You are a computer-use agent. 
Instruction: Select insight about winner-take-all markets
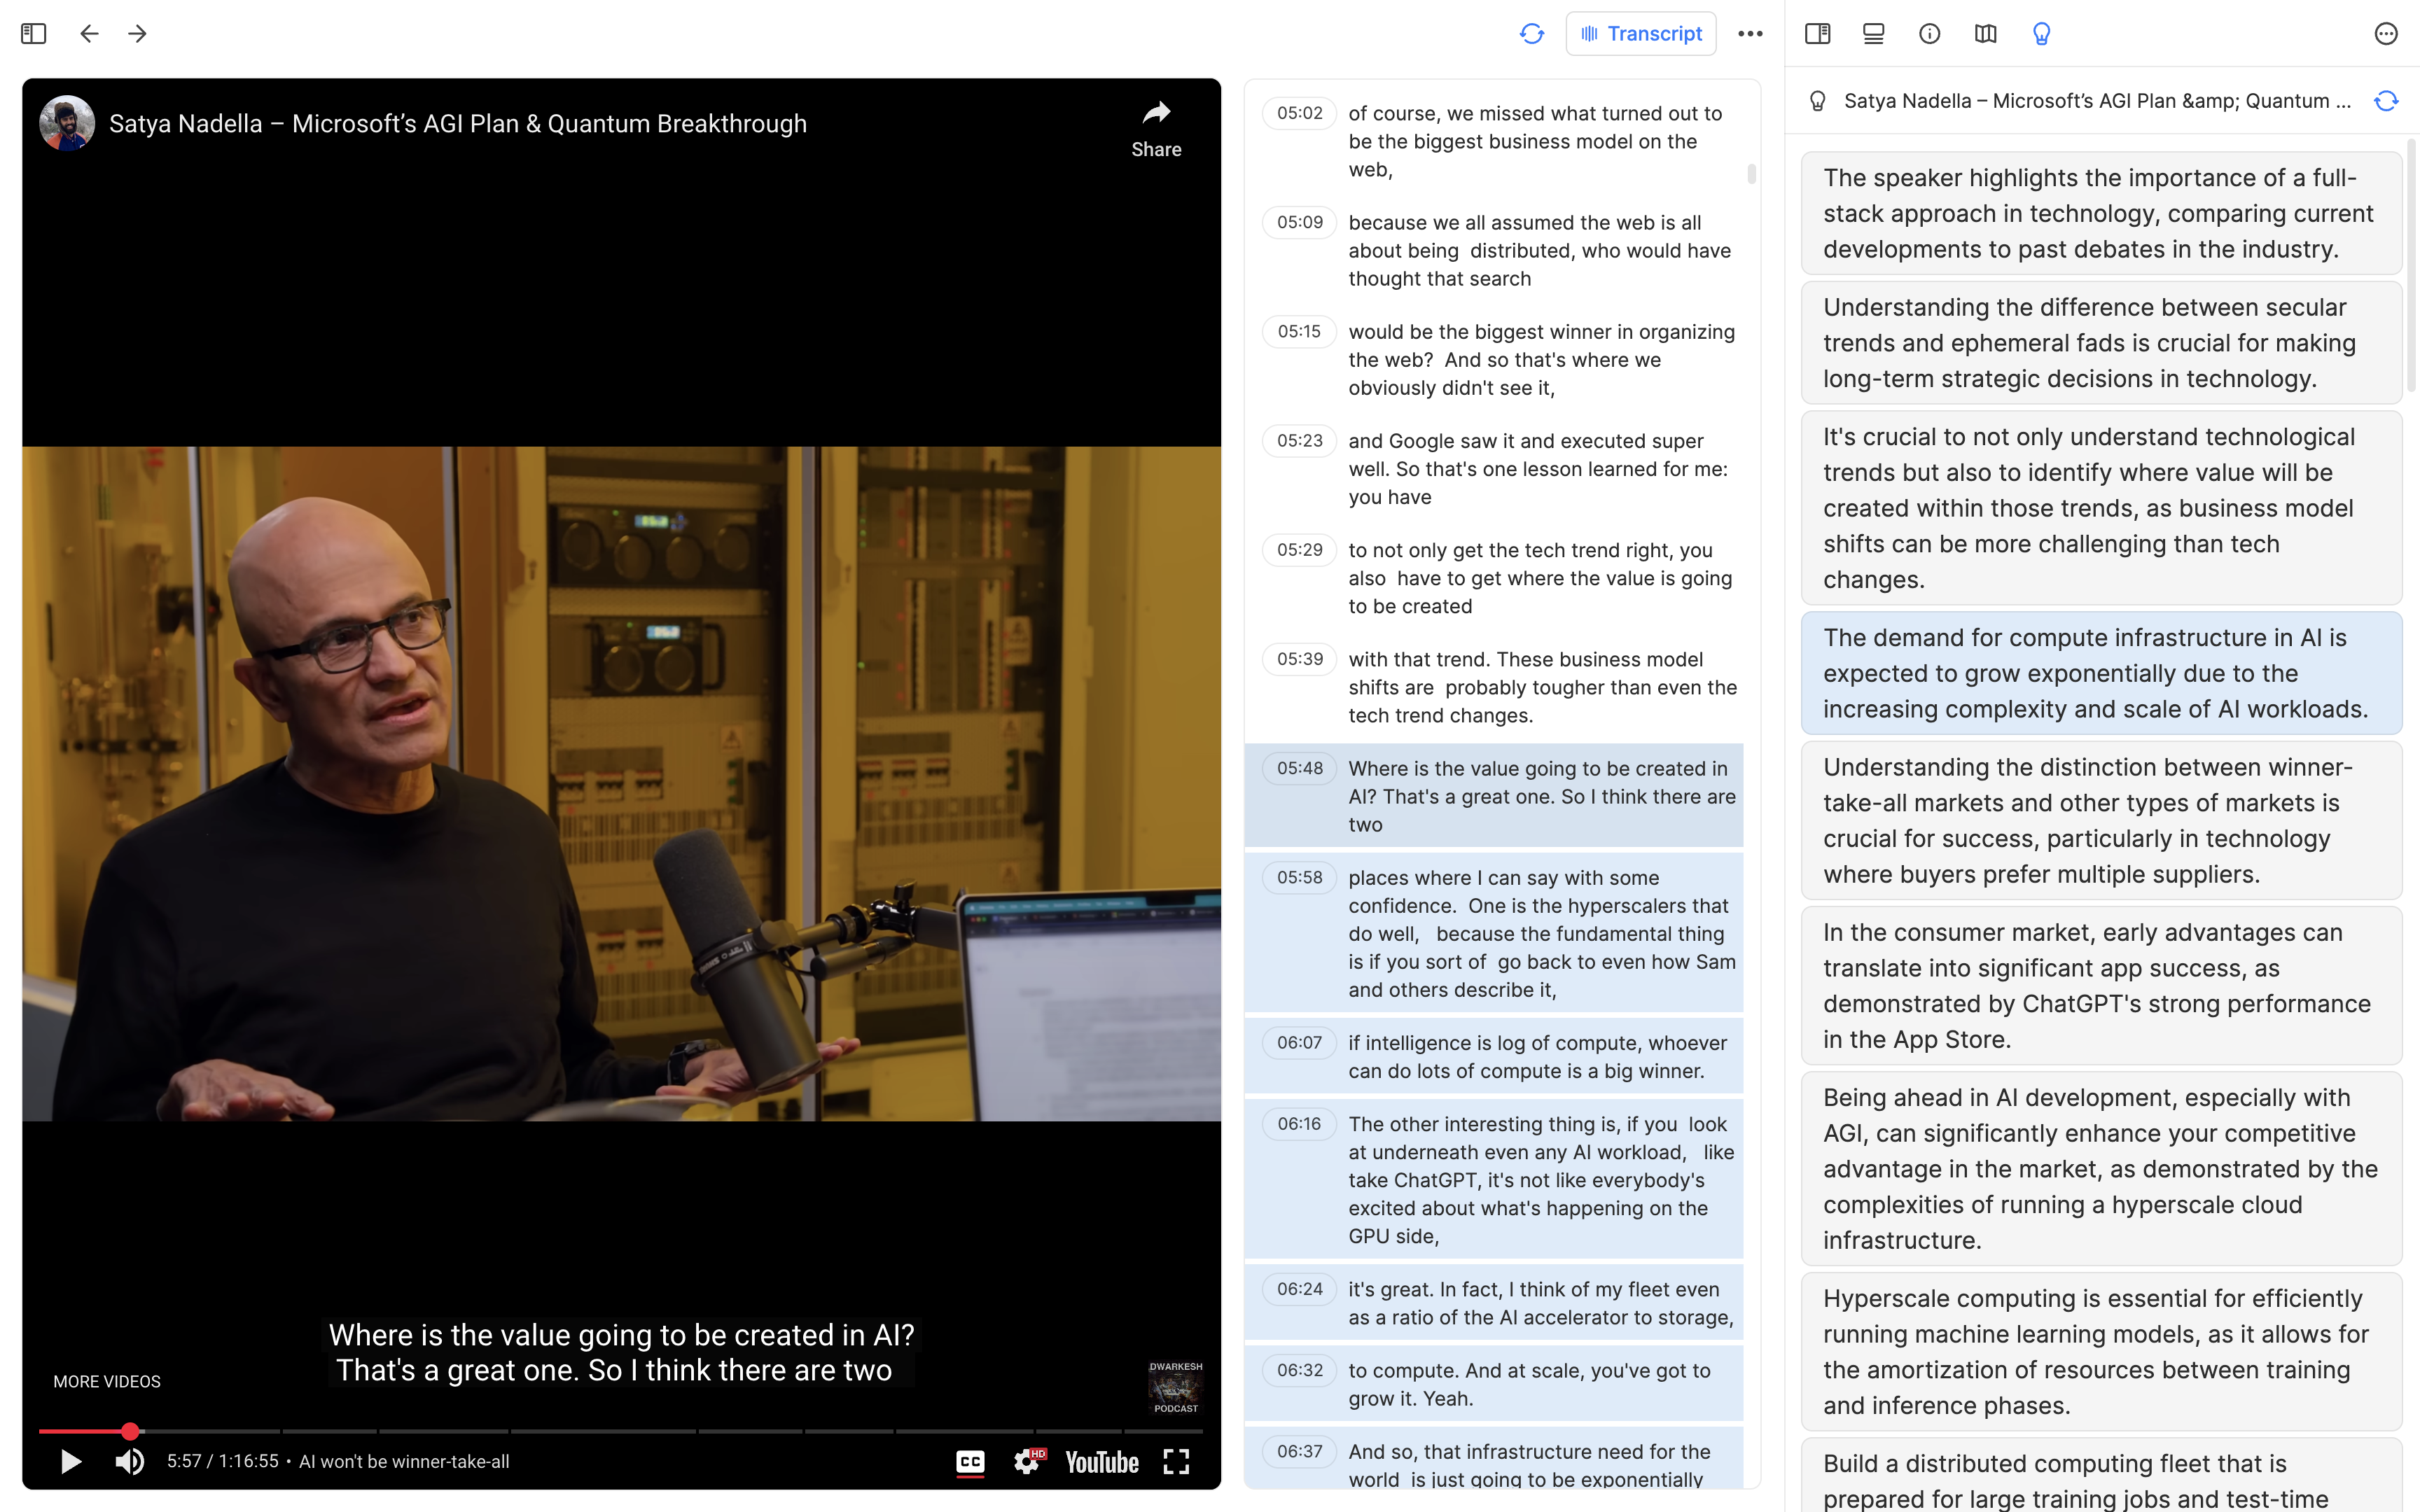click(2101, 820)
